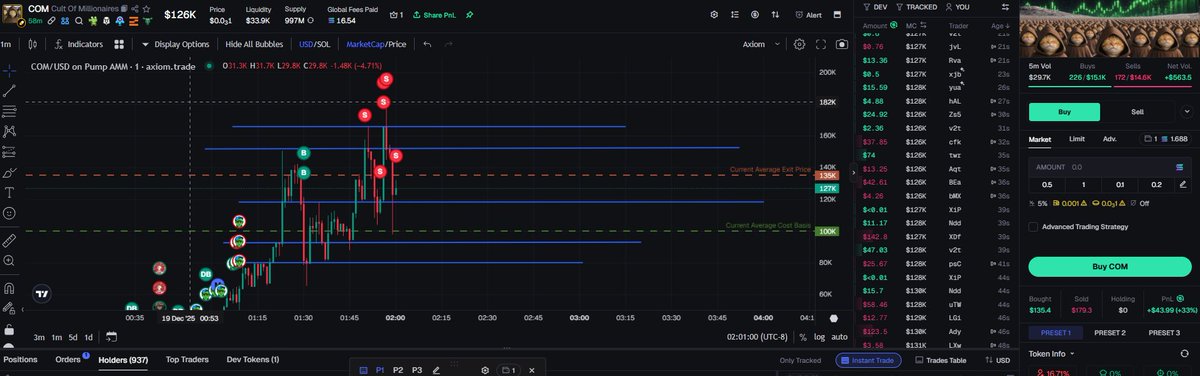The width and height of the screenshot is (1200, 376).
Task: Filter trades by DEV
Action: click(x=875, y=7)
